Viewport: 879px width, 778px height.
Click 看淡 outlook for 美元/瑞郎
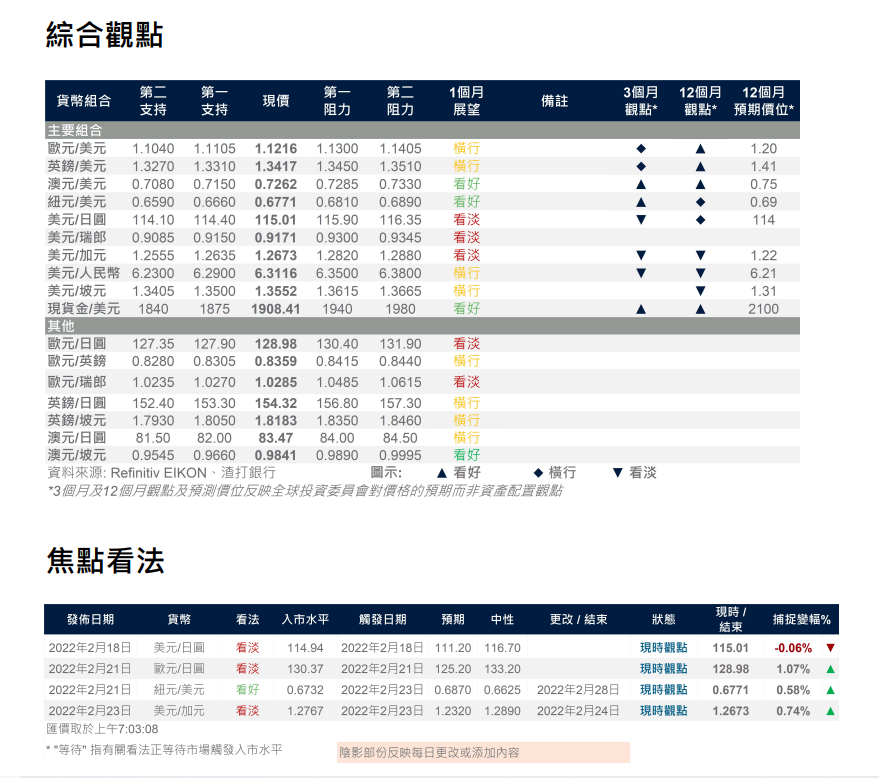coord(466,237)
